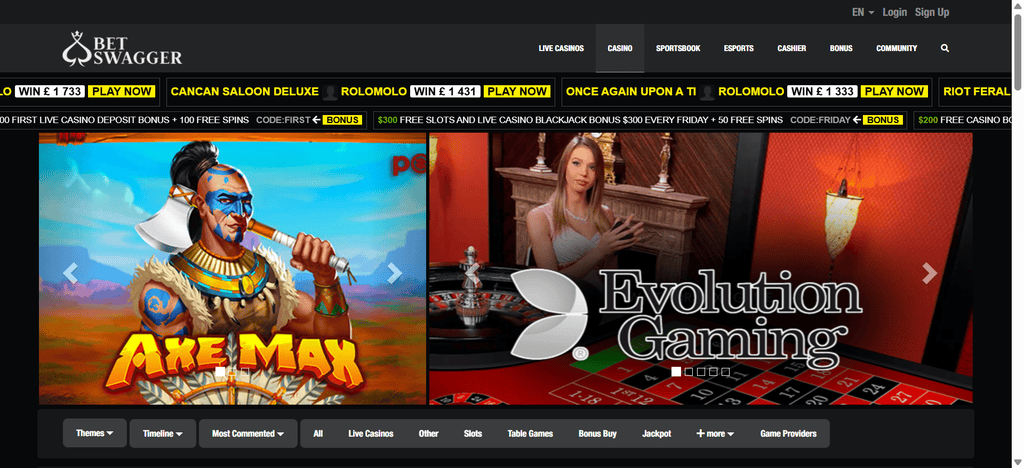Click the Bet Swagger logo

coord(122,48)
